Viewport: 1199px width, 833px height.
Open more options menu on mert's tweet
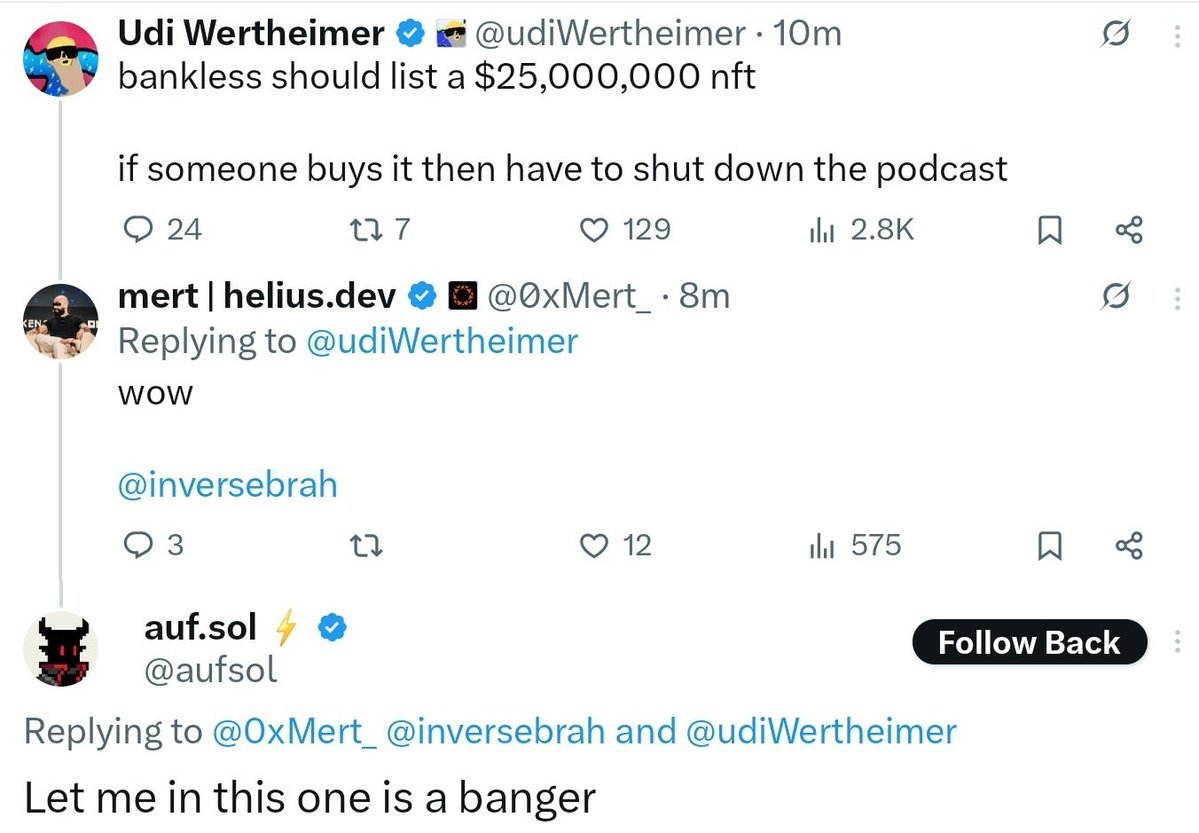tap(1176, 298)
